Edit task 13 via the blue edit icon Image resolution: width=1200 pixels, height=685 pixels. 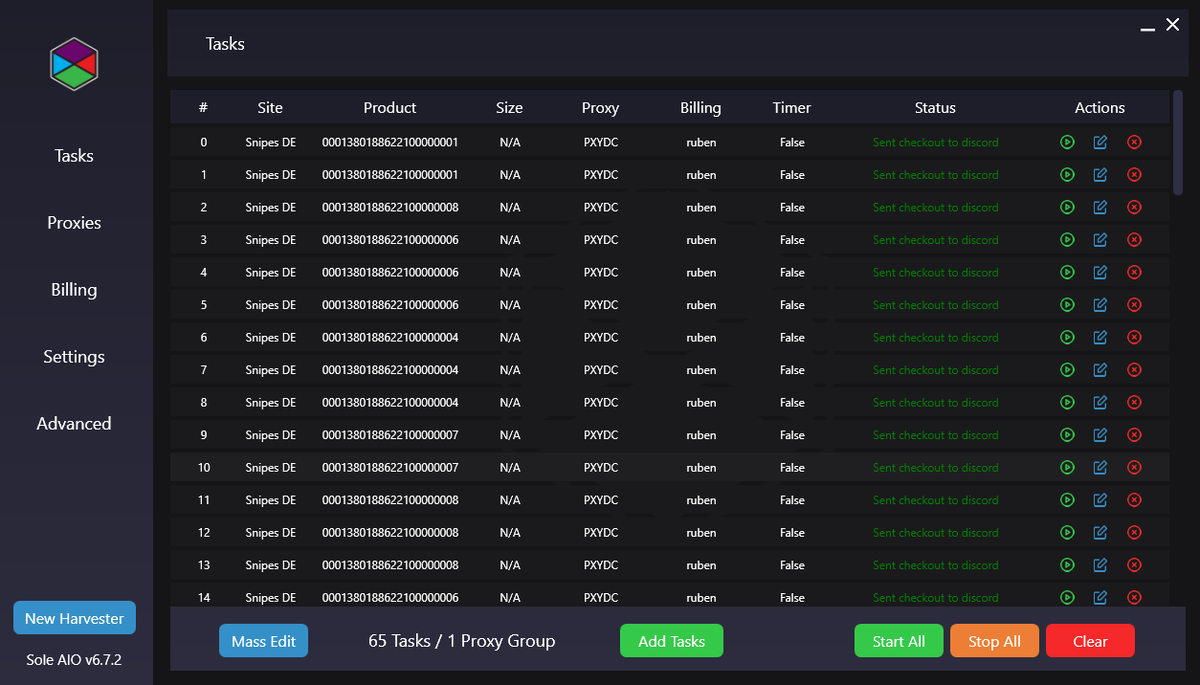[1100, 565]
